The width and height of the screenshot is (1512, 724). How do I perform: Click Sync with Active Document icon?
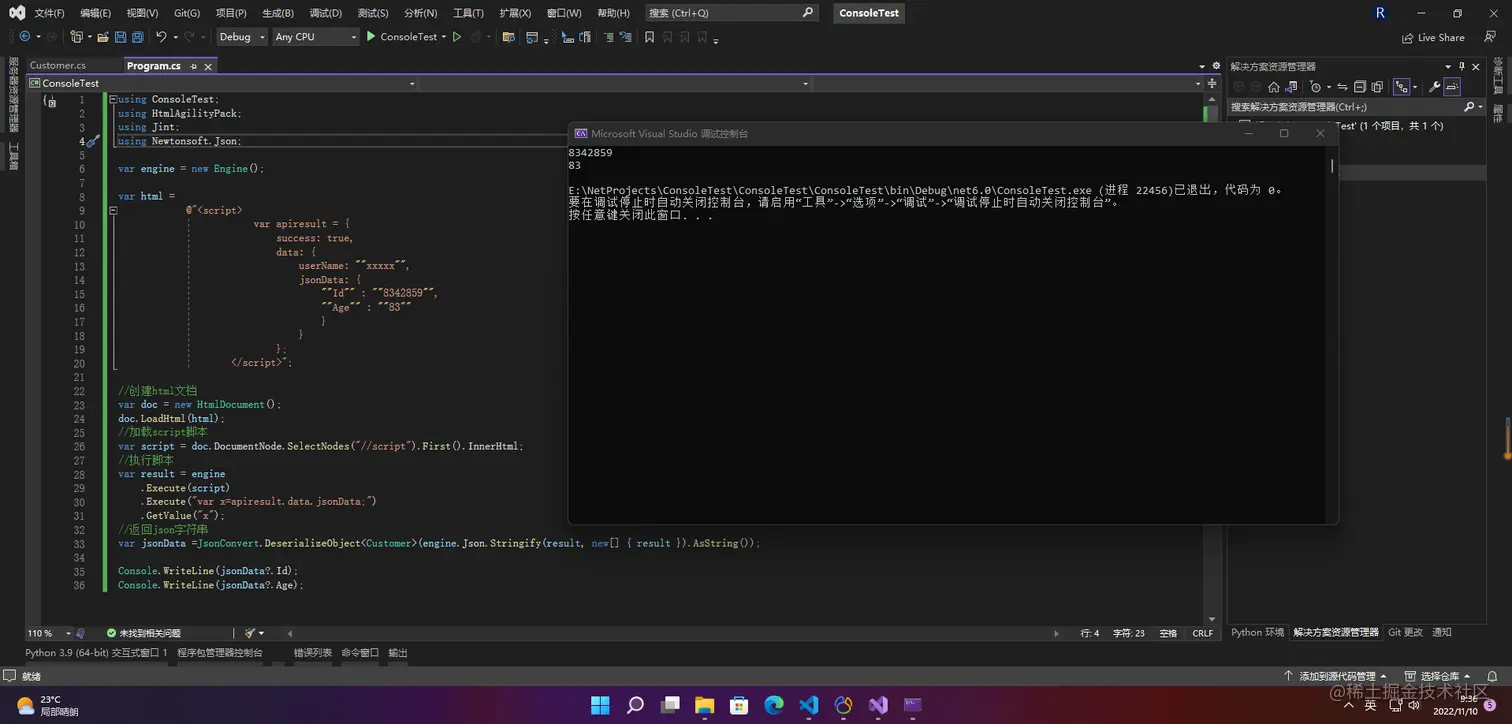click(x=1343, y=87)
